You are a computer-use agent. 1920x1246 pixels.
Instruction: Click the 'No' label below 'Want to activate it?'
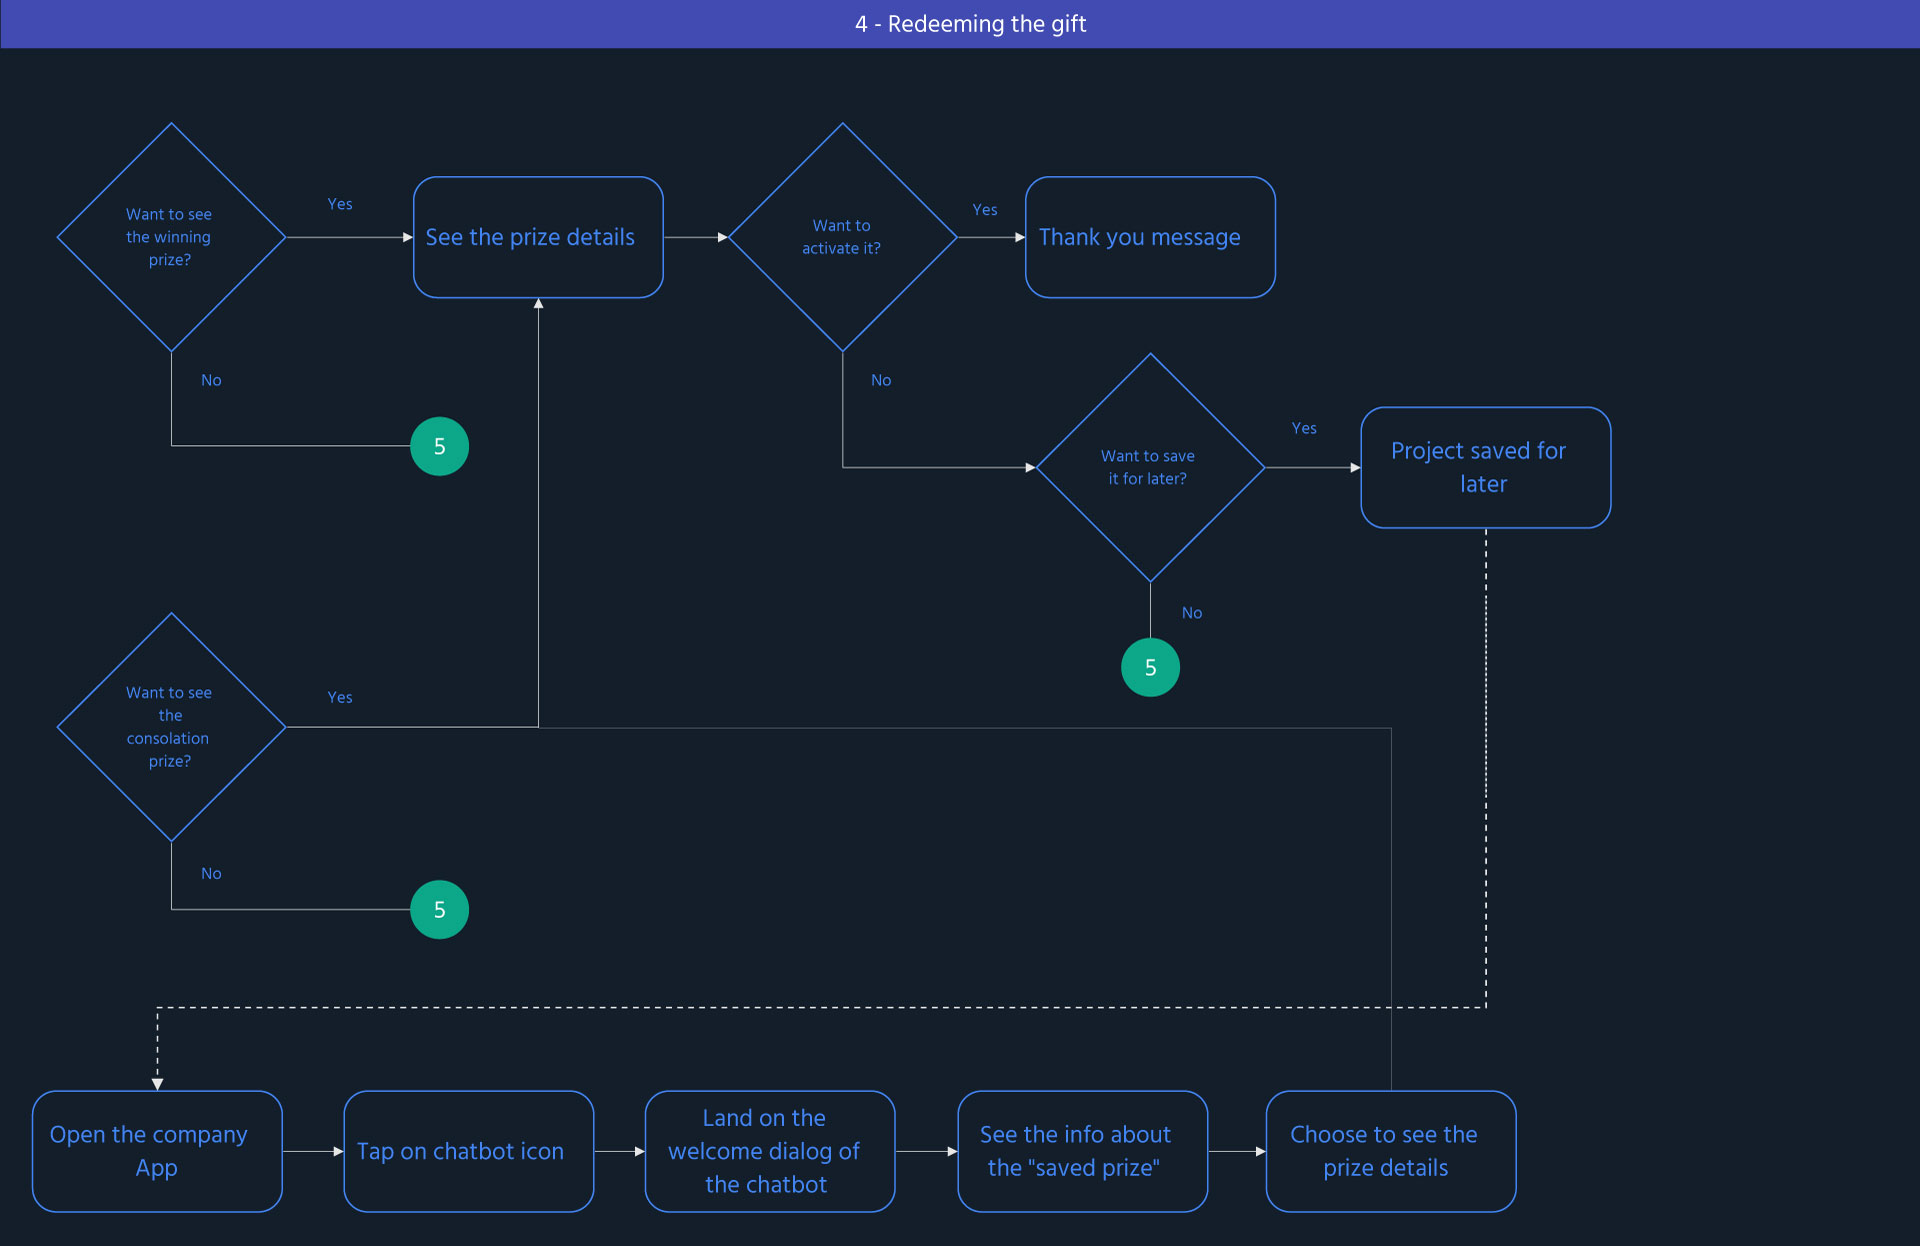(x=881, y=380)
